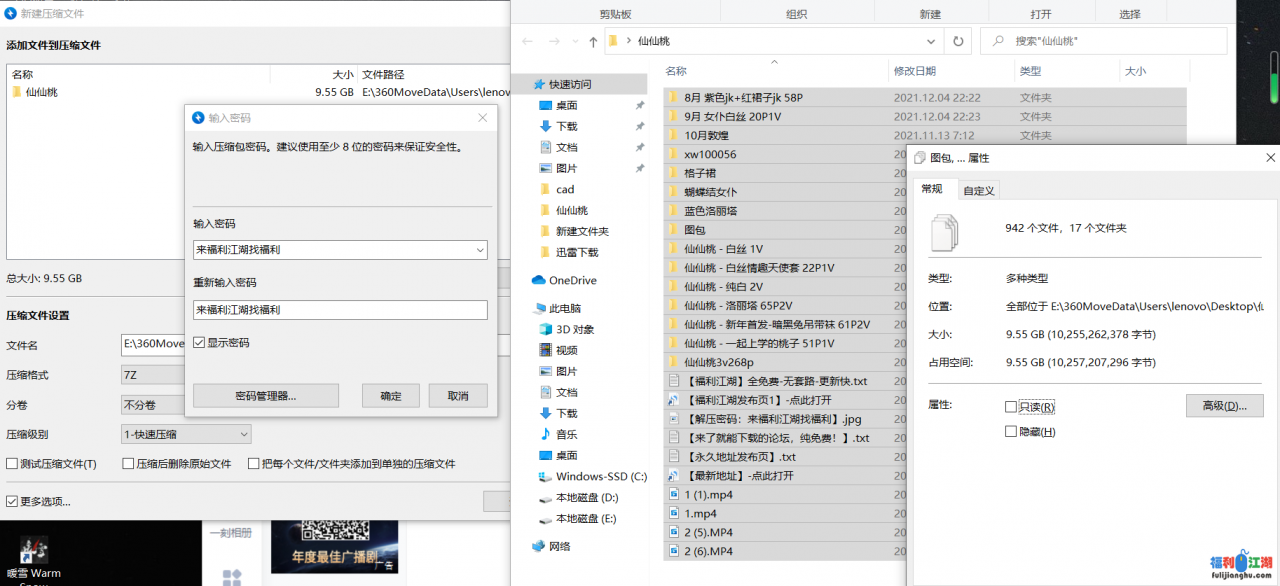1280x586 pixels.
Task: Click the up-directory arrow in Explorer
Action: [593, 42]
